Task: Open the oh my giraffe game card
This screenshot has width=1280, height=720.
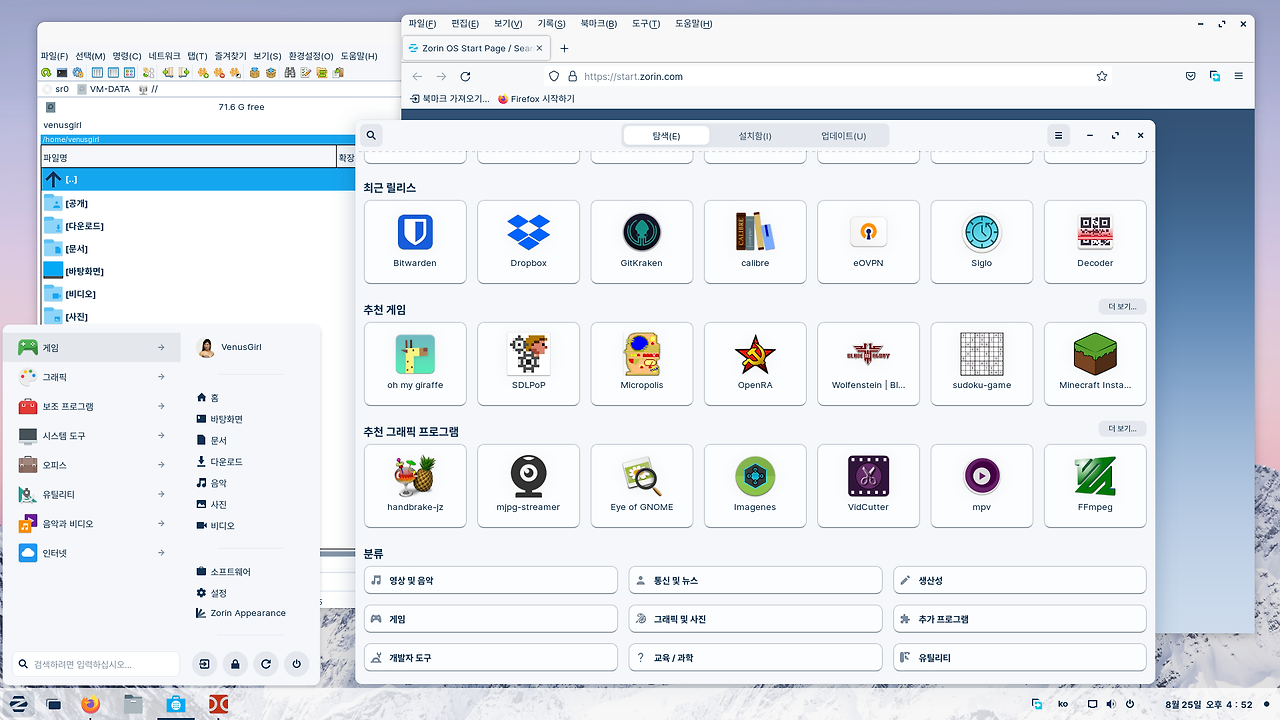Action: (415, 363)
